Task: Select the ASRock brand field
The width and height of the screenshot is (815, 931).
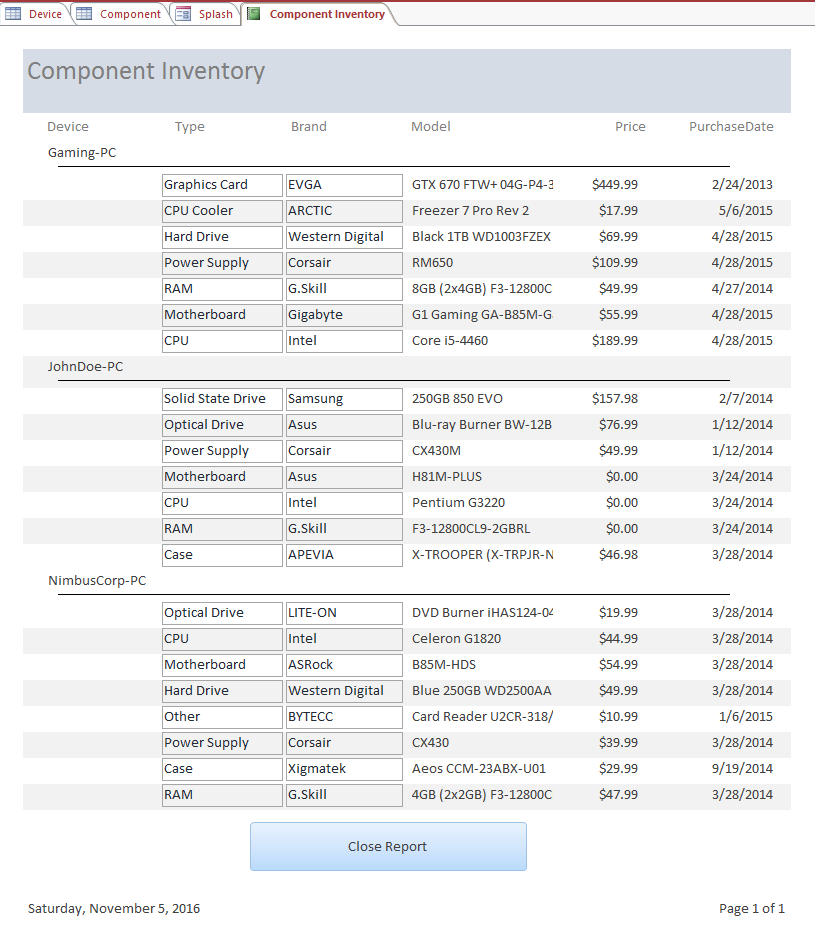Action: [344, 665]
